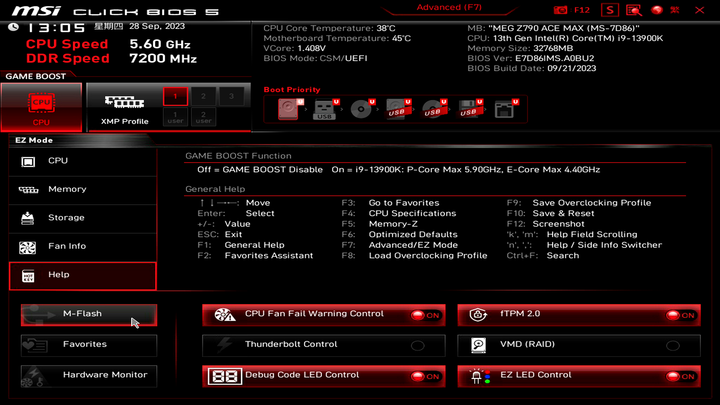
Task: Open Favorites menu button
Action: (x=89, y=345)
